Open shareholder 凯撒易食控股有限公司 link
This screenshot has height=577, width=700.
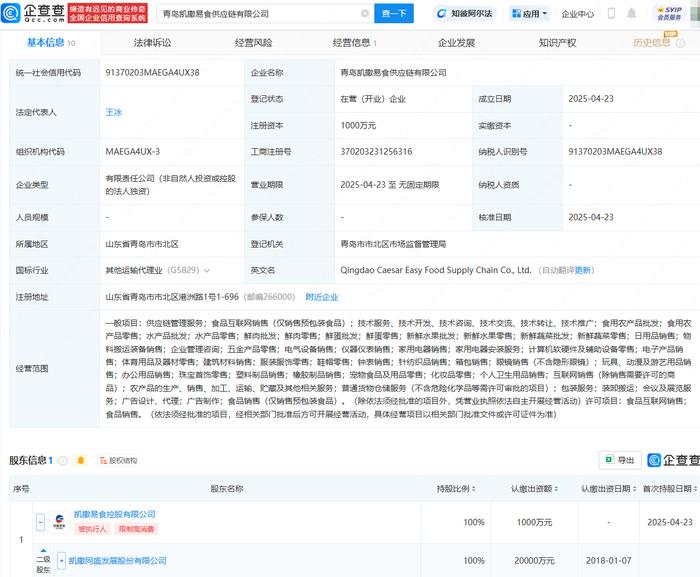115,514
